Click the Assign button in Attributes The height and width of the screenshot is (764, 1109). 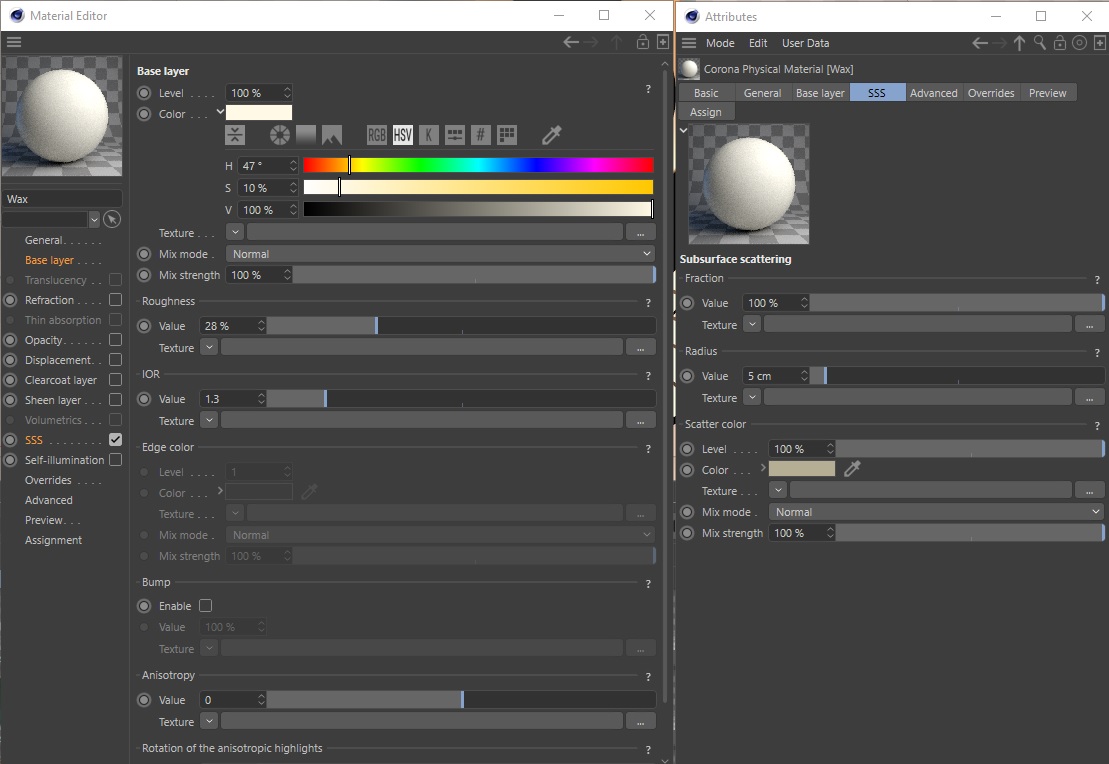(706, 112)
